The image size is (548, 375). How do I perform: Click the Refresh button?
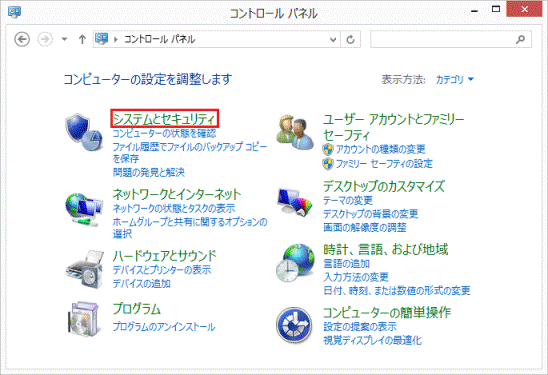tap(351, 39)
